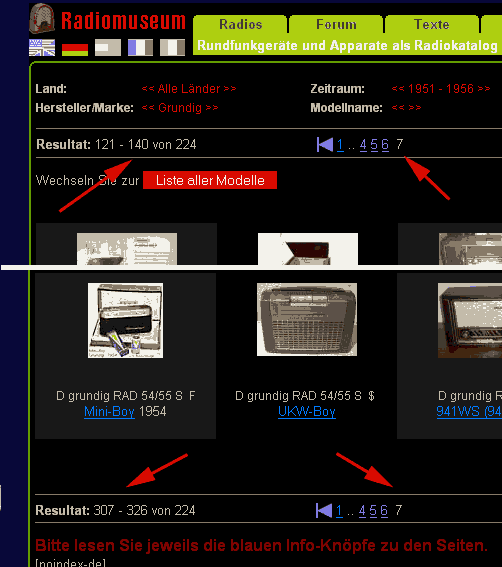
Task: Open the Forum tab
Action: click(336, 25)
